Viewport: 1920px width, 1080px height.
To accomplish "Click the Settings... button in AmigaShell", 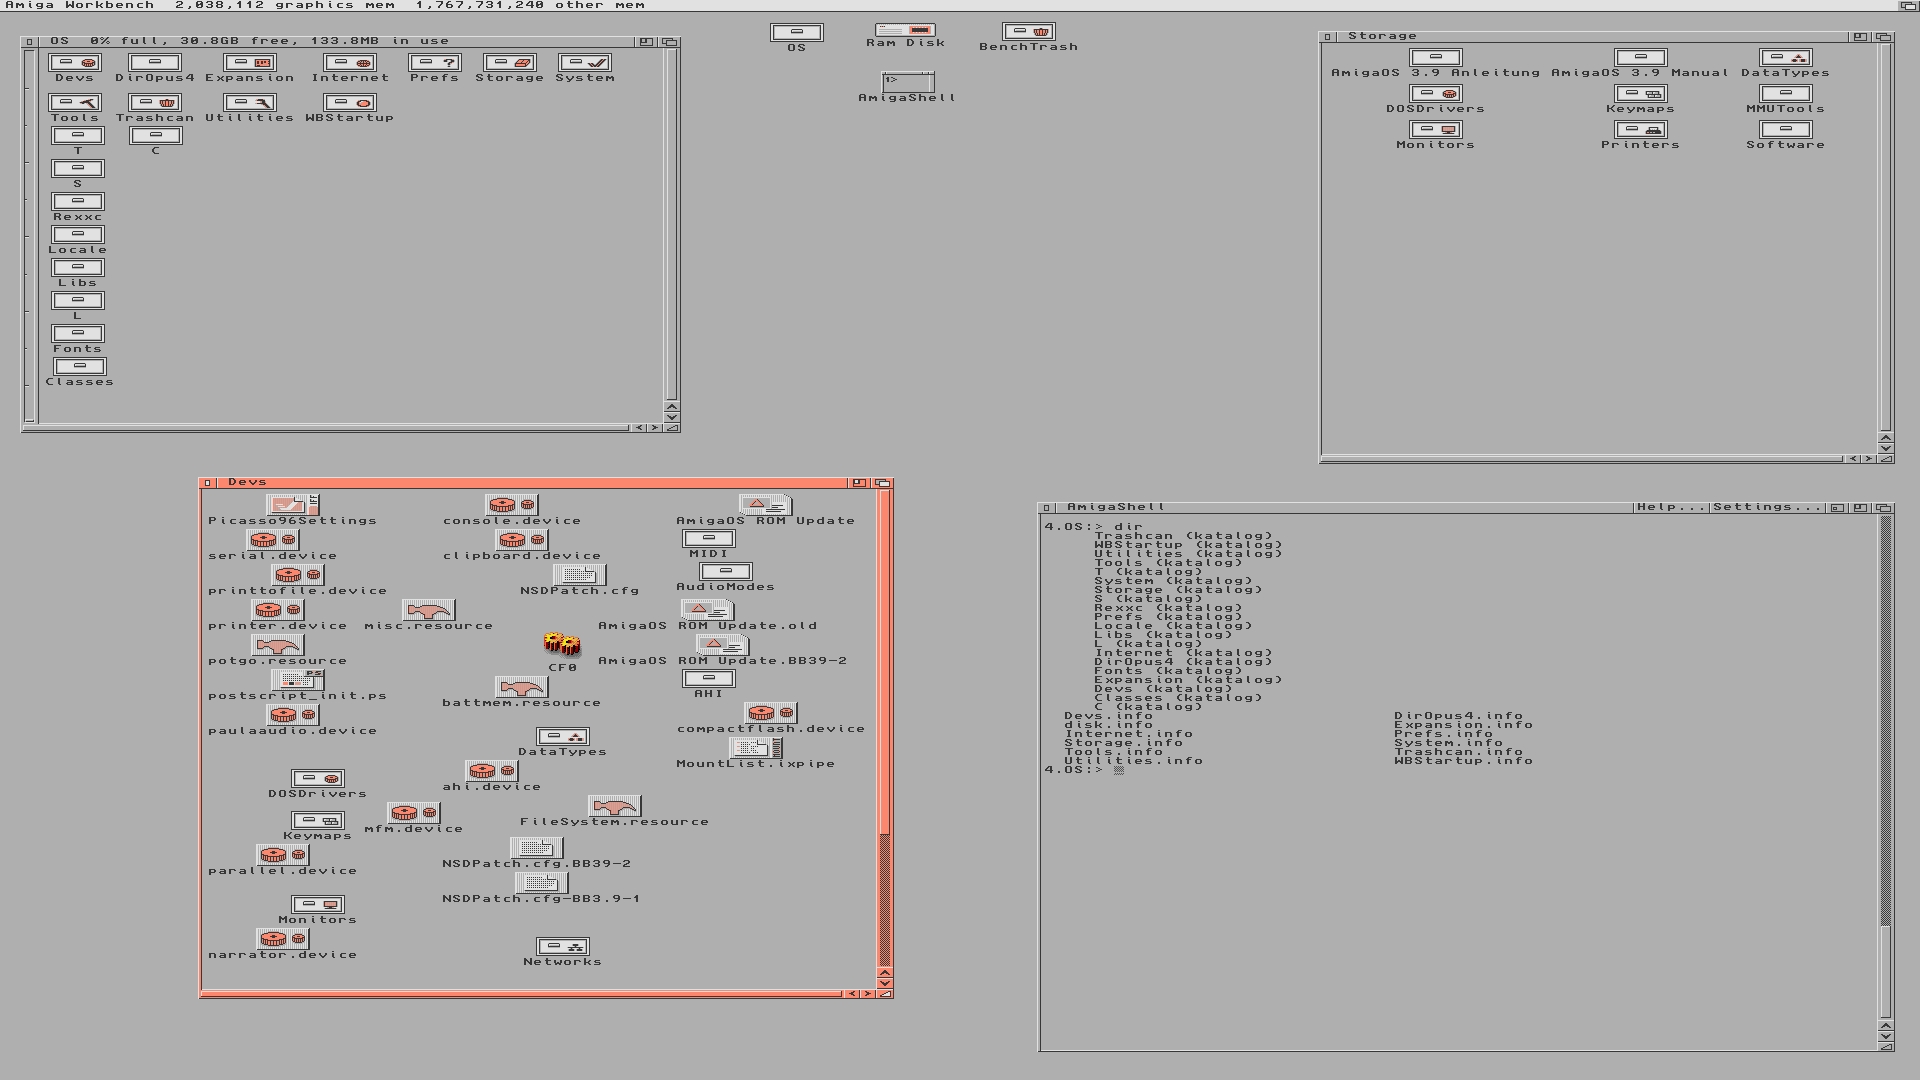I will pyautogui.click(x=1766, y=507).
